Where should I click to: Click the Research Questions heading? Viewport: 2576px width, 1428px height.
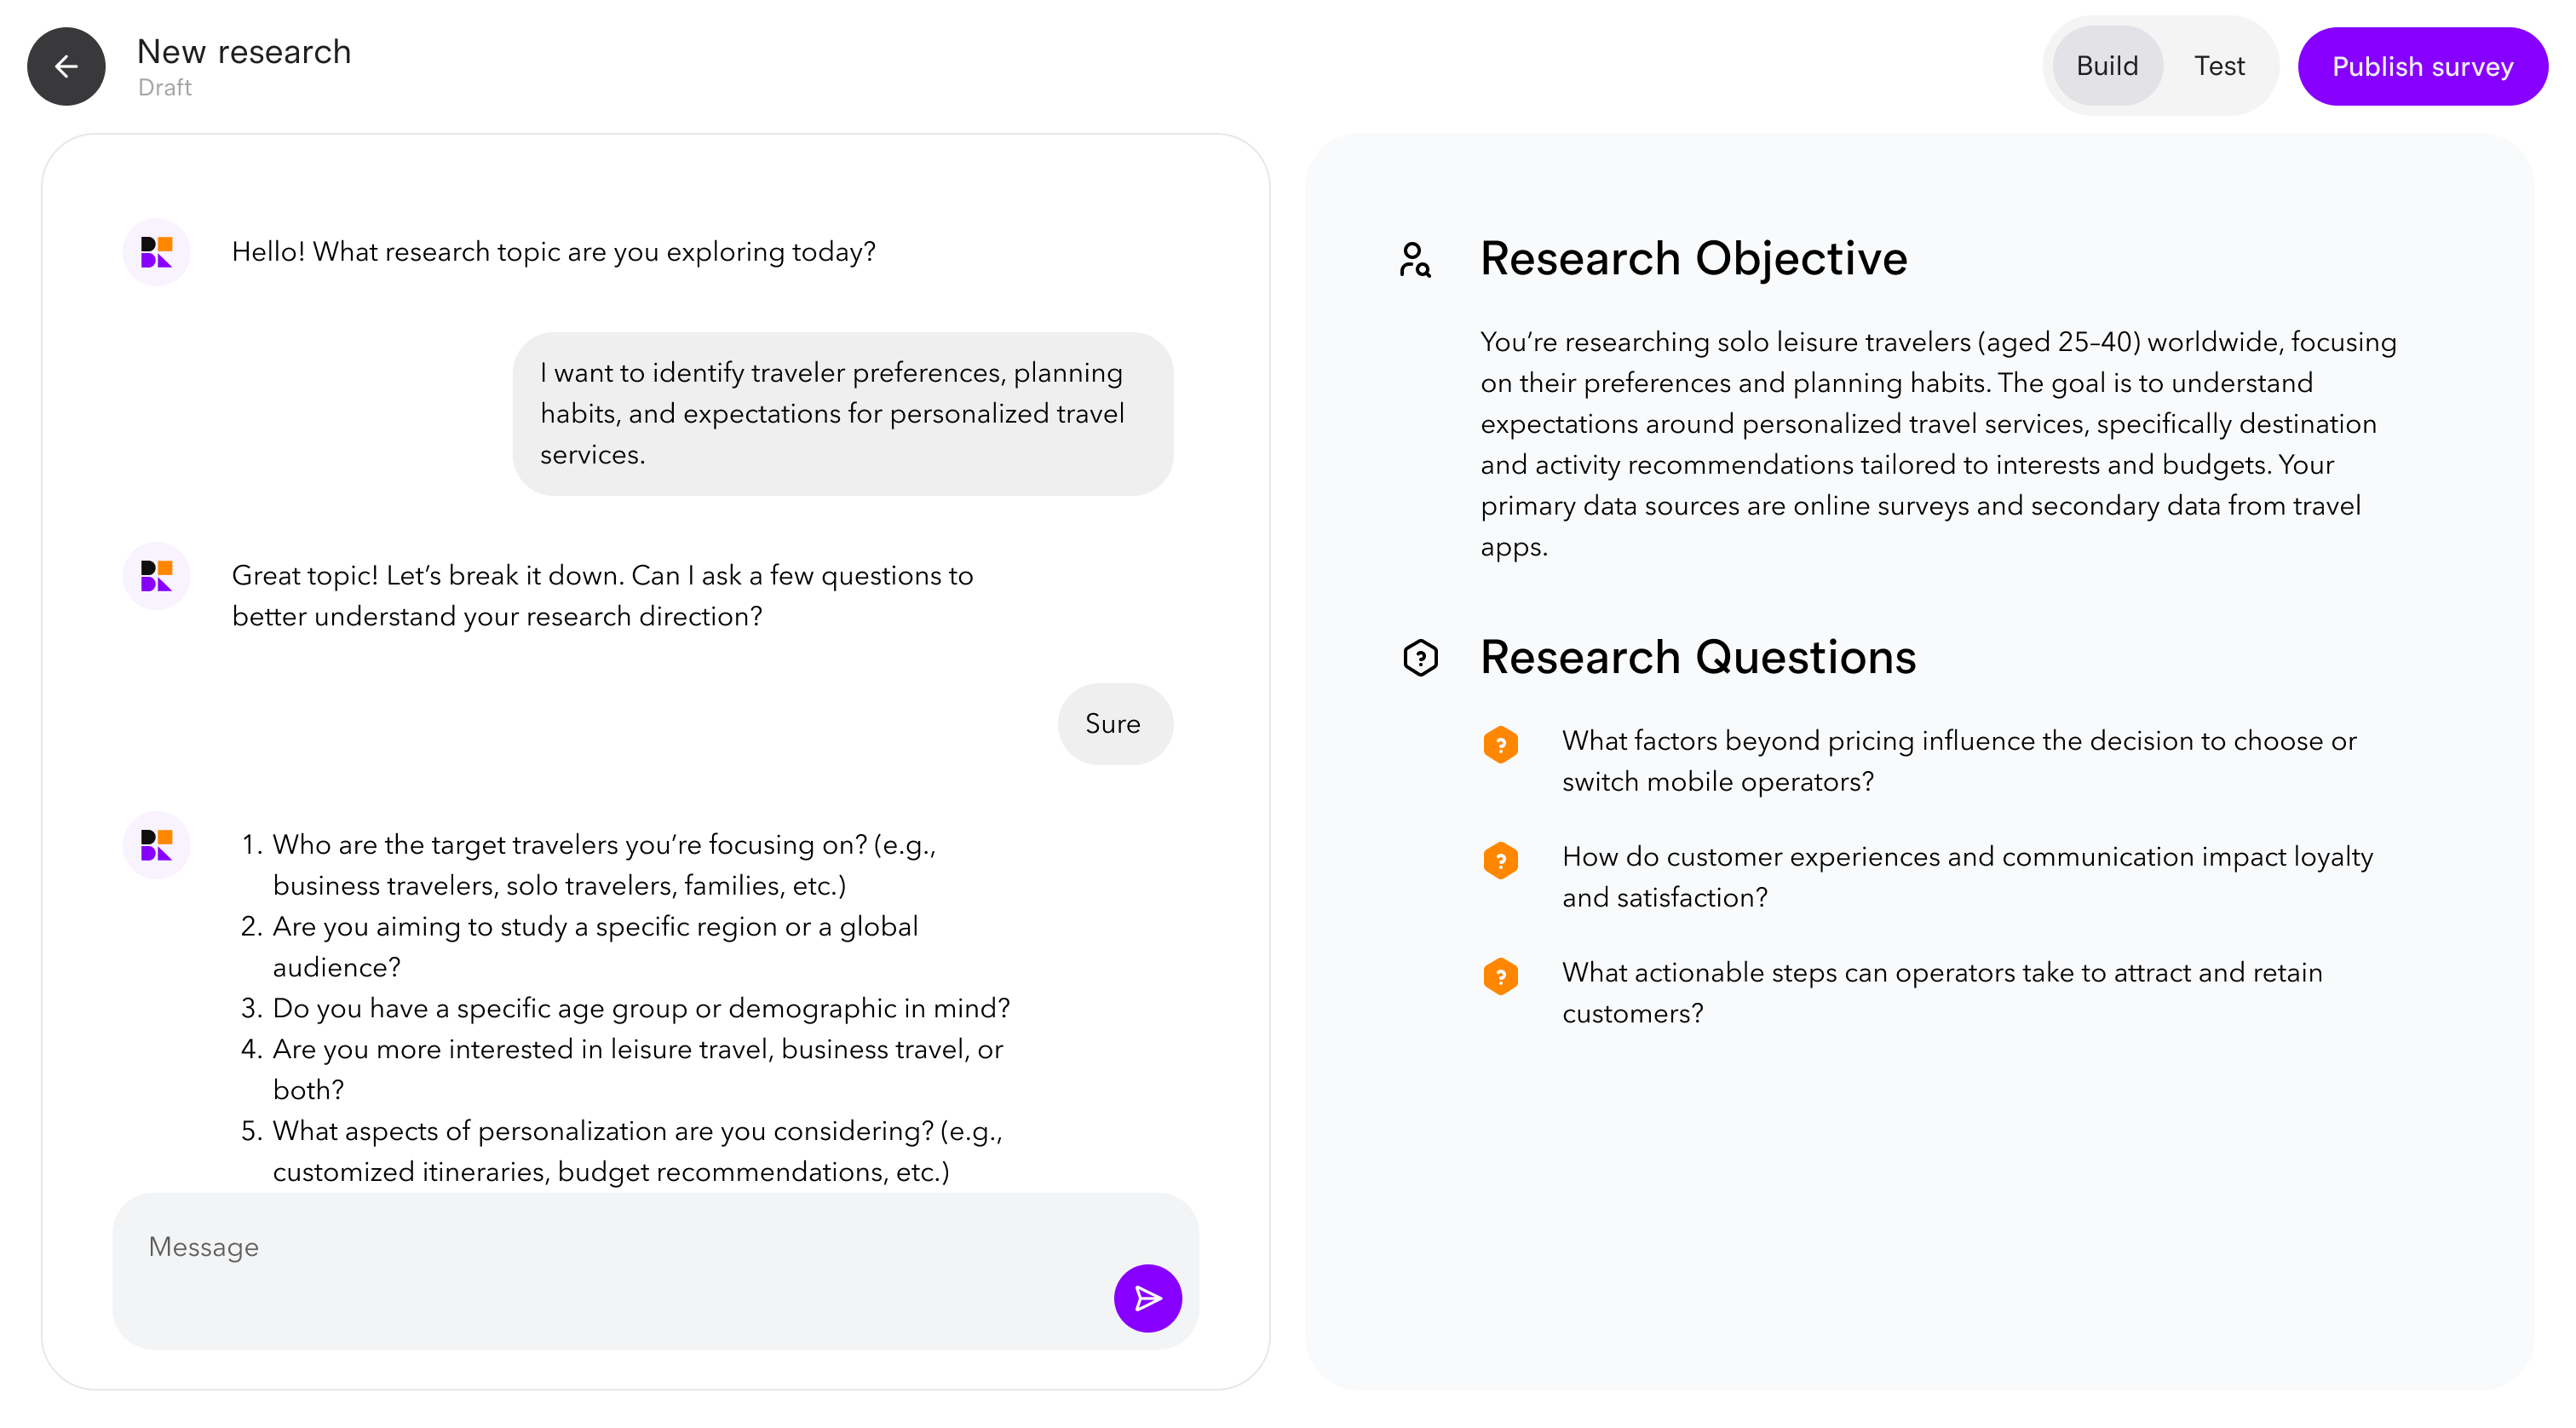tap(1697, 657)
